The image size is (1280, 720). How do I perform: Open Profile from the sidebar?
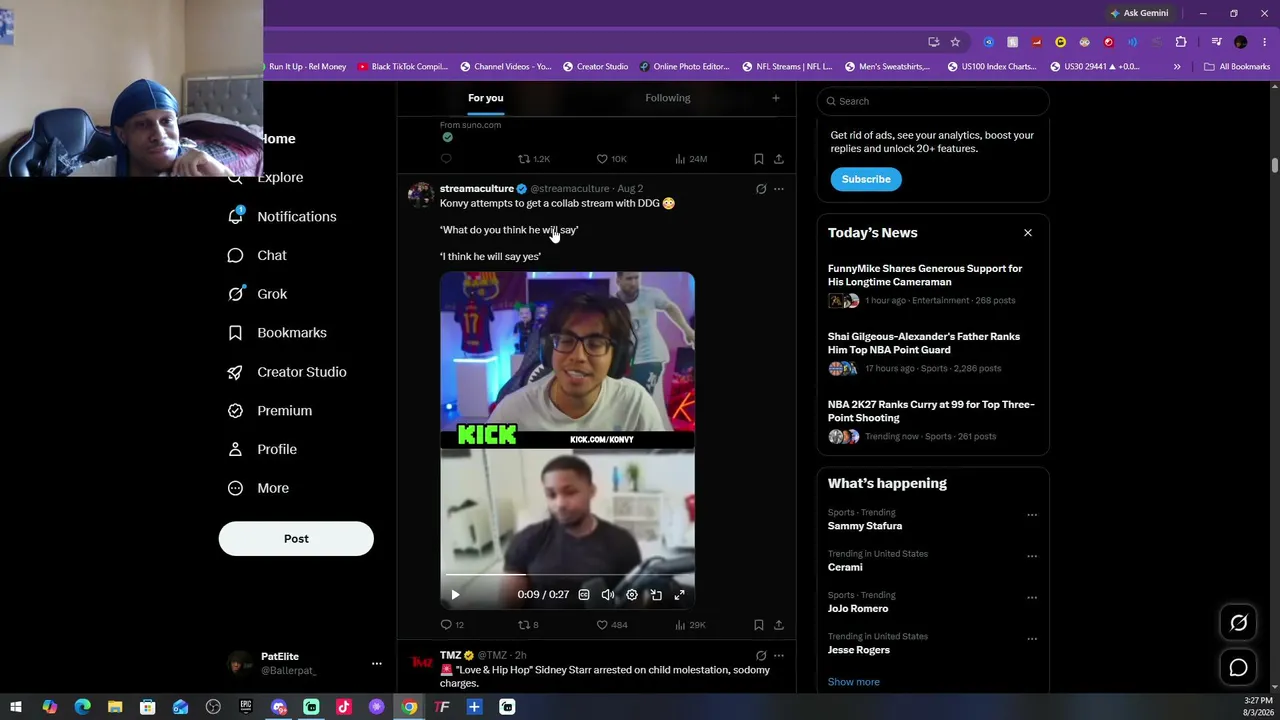262,450
